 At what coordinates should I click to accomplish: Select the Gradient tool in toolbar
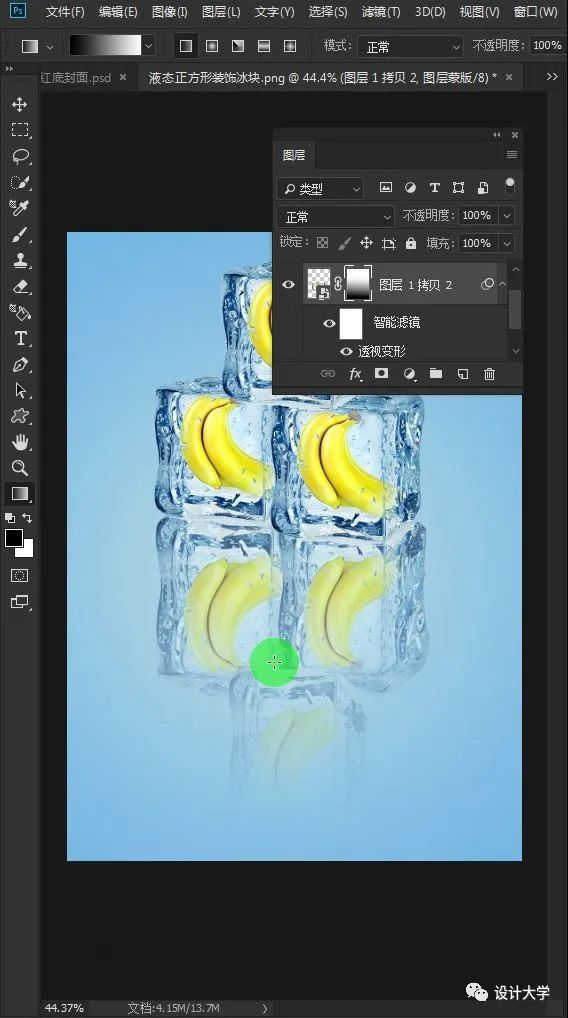(19, 493)
